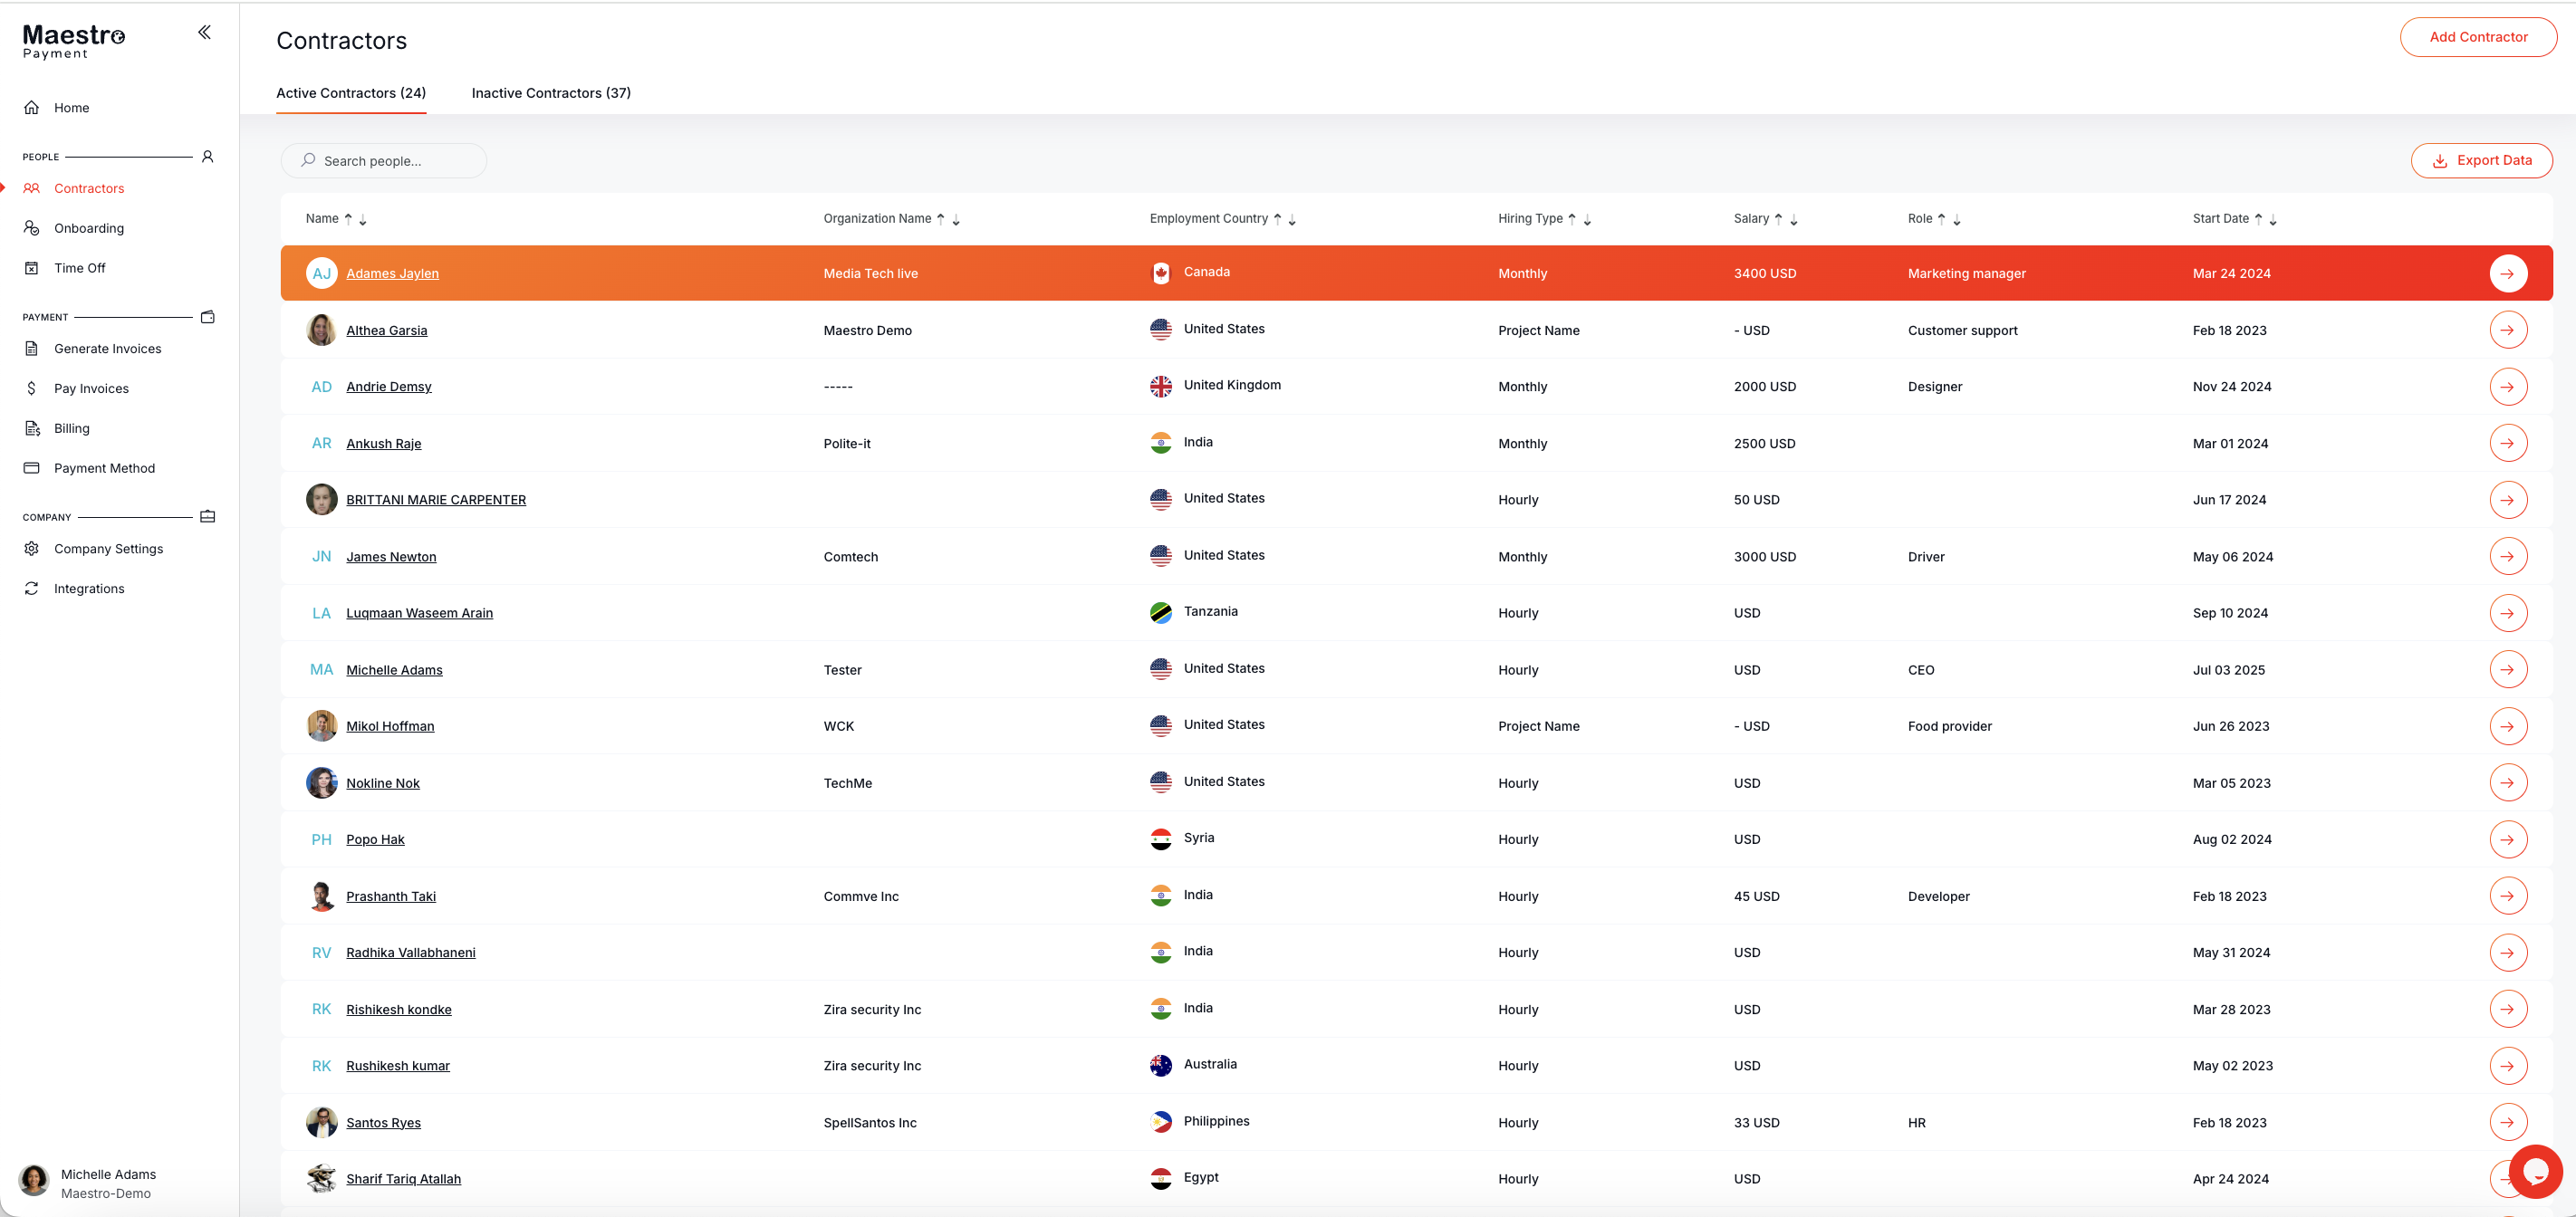Click Add Contractor button
The image size is (2576, 1217).
click(x=2477, y=37)
